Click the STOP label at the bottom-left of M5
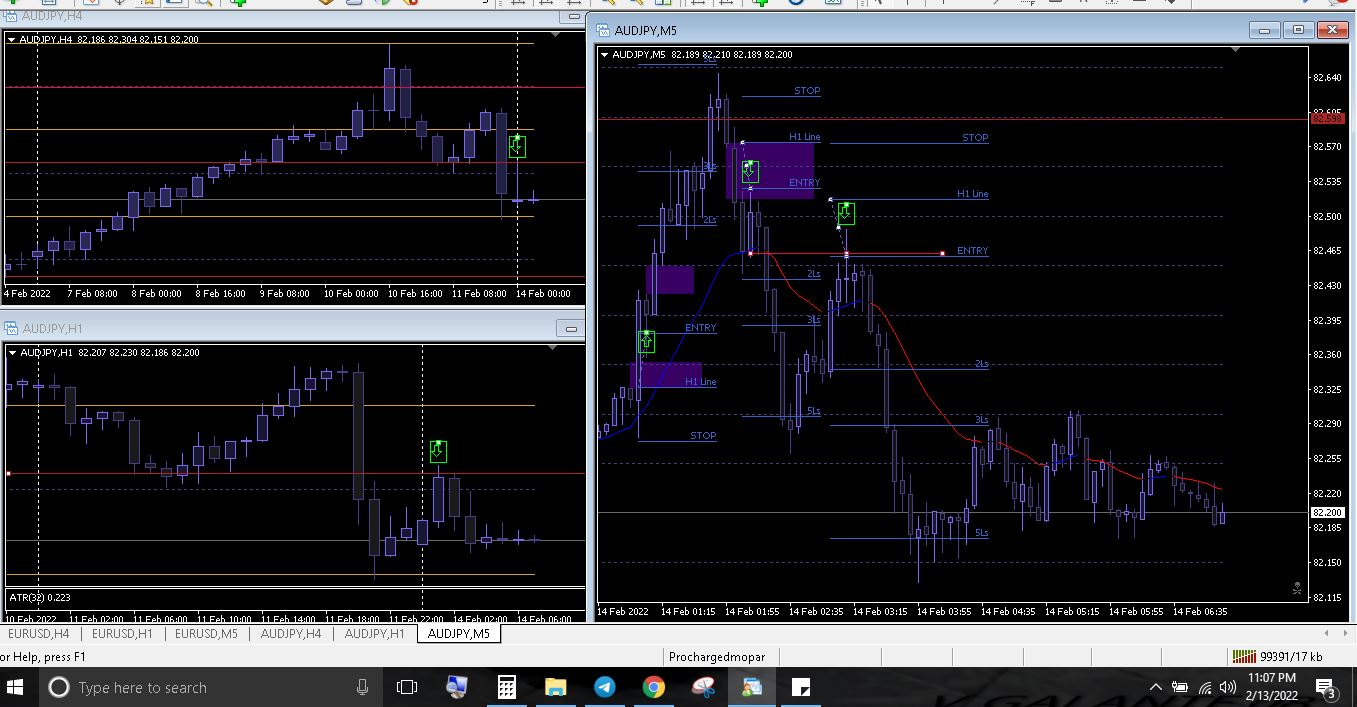 tap(703, 436)
